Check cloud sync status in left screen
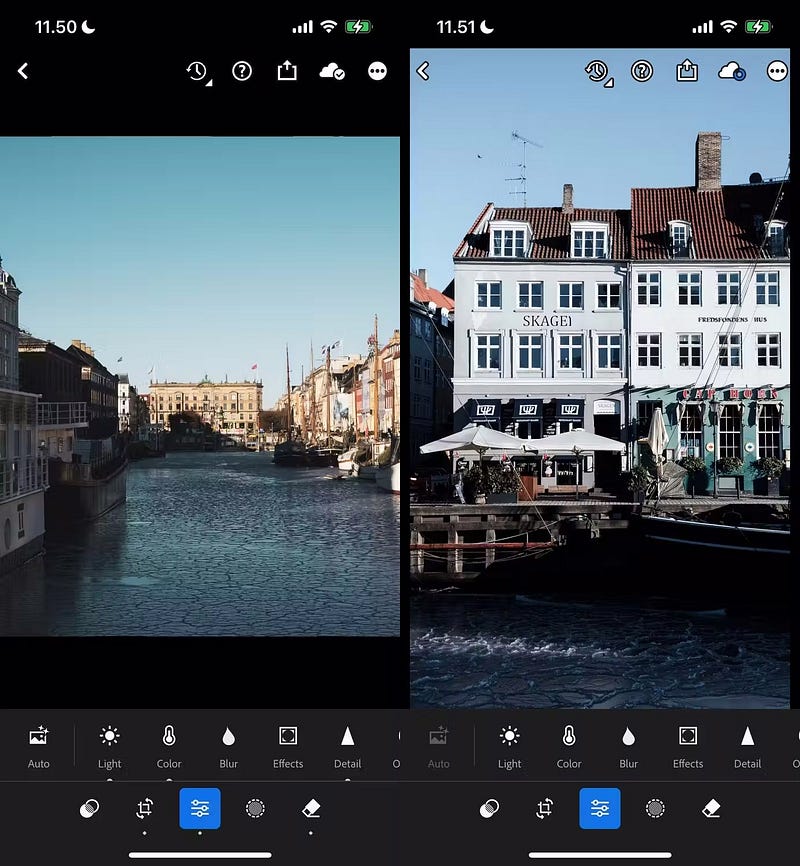 331,71
